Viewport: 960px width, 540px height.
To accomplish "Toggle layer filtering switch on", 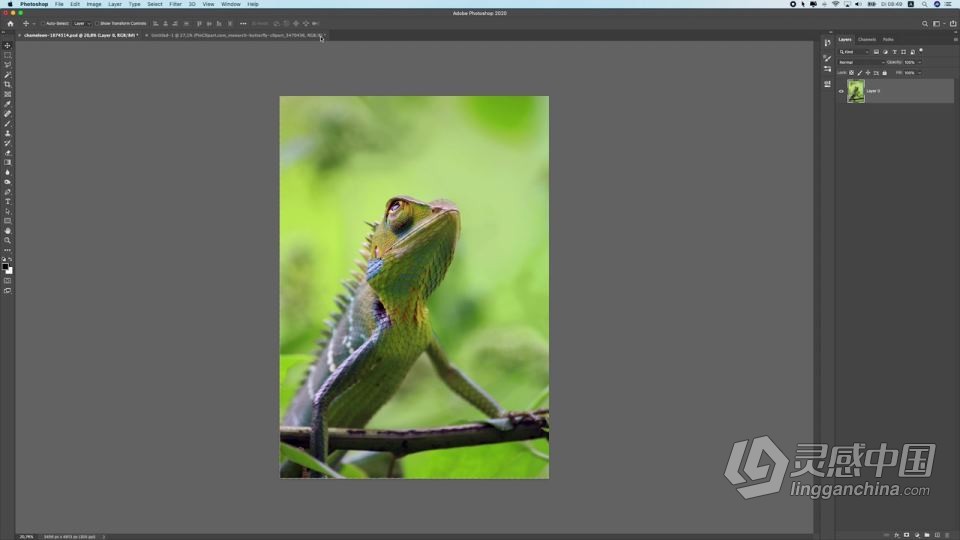I will click(x=921, y=51).
